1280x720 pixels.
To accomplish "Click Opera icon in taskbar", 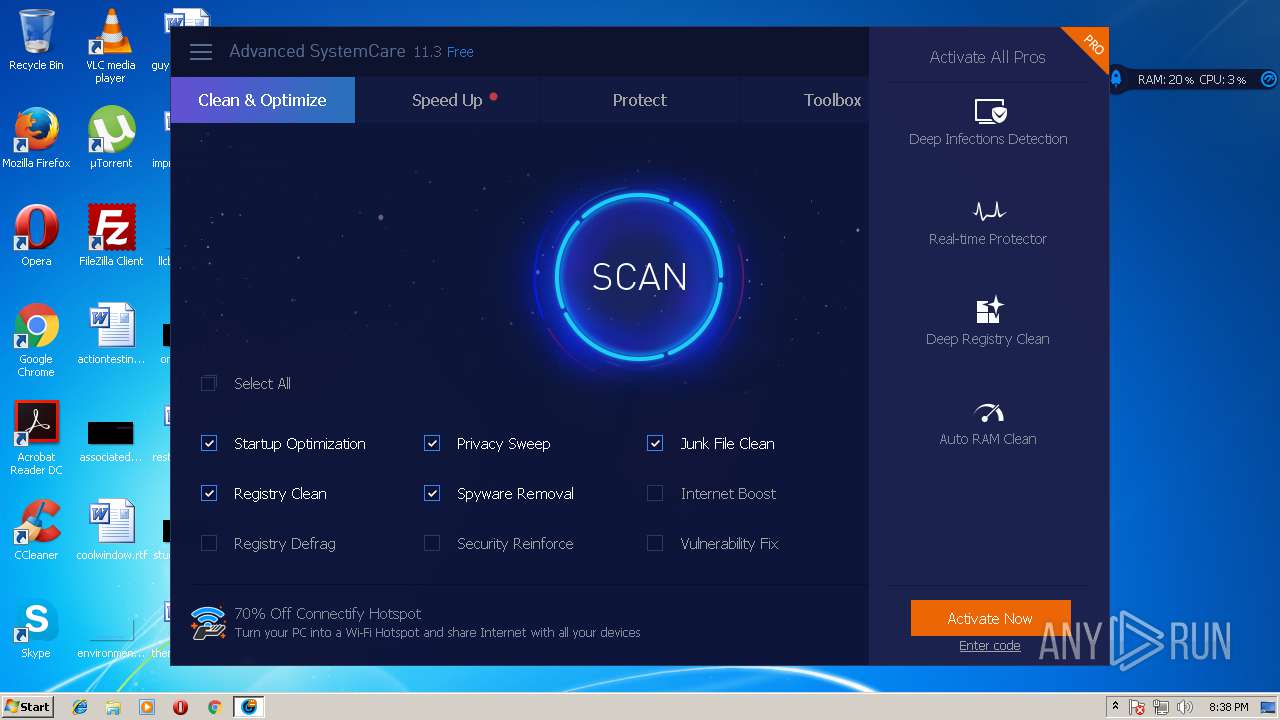I will 180,707.
